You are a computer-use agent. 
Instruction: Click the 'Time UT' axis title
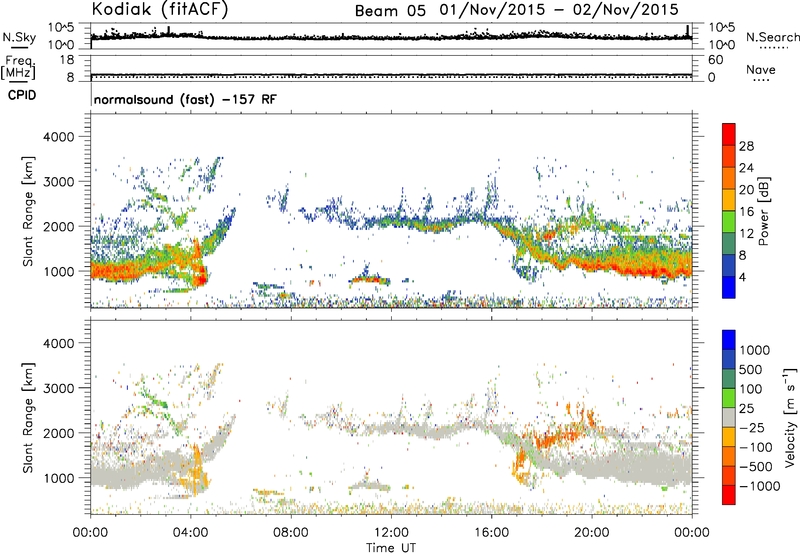click(391, 548)
